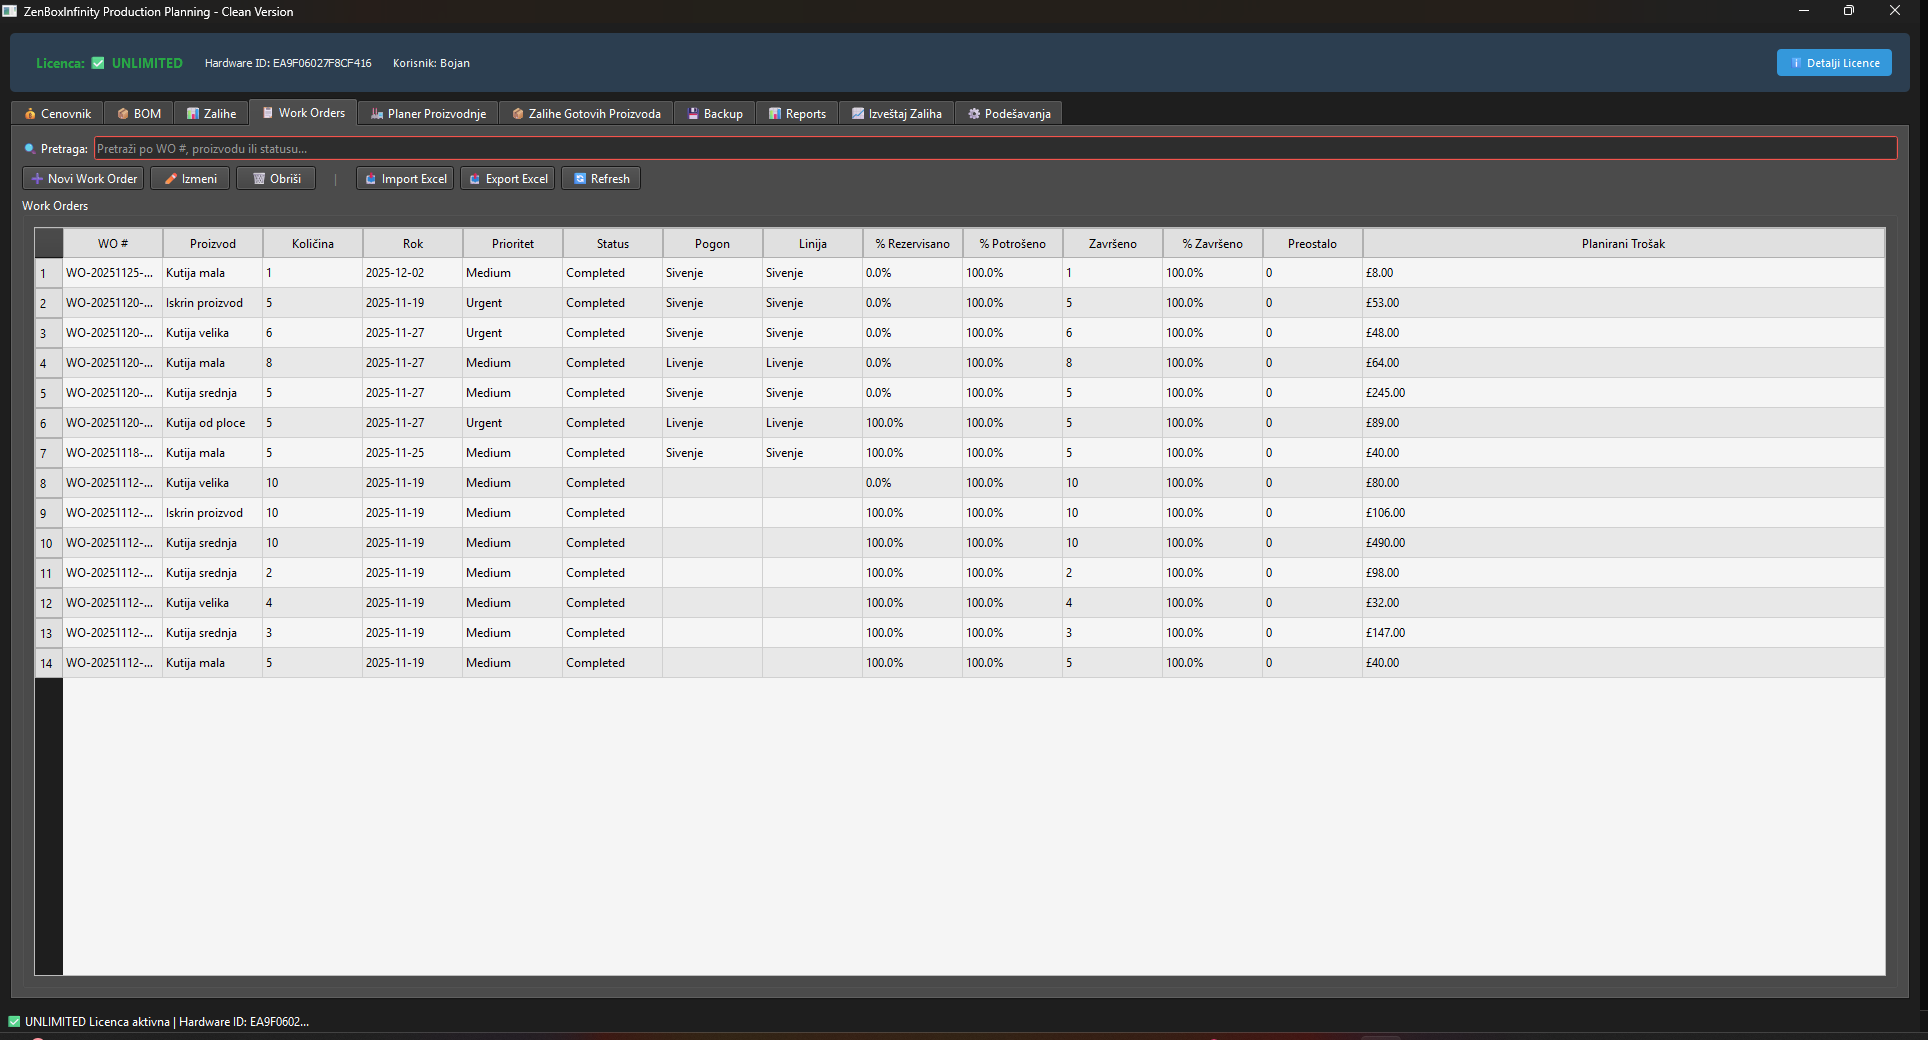Sort by the Prioritet column header
Screen dimensions: 1928x1040
[x=513, y=244]
